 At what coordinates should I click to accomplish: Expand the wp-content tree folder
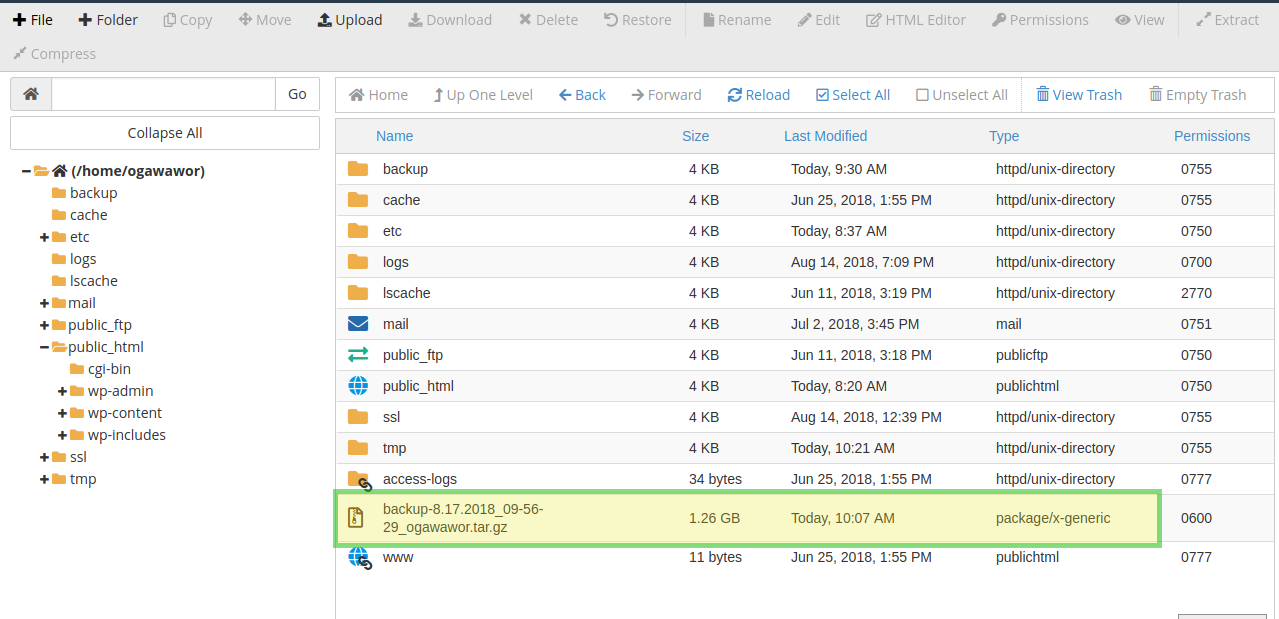tap(63, 413)
